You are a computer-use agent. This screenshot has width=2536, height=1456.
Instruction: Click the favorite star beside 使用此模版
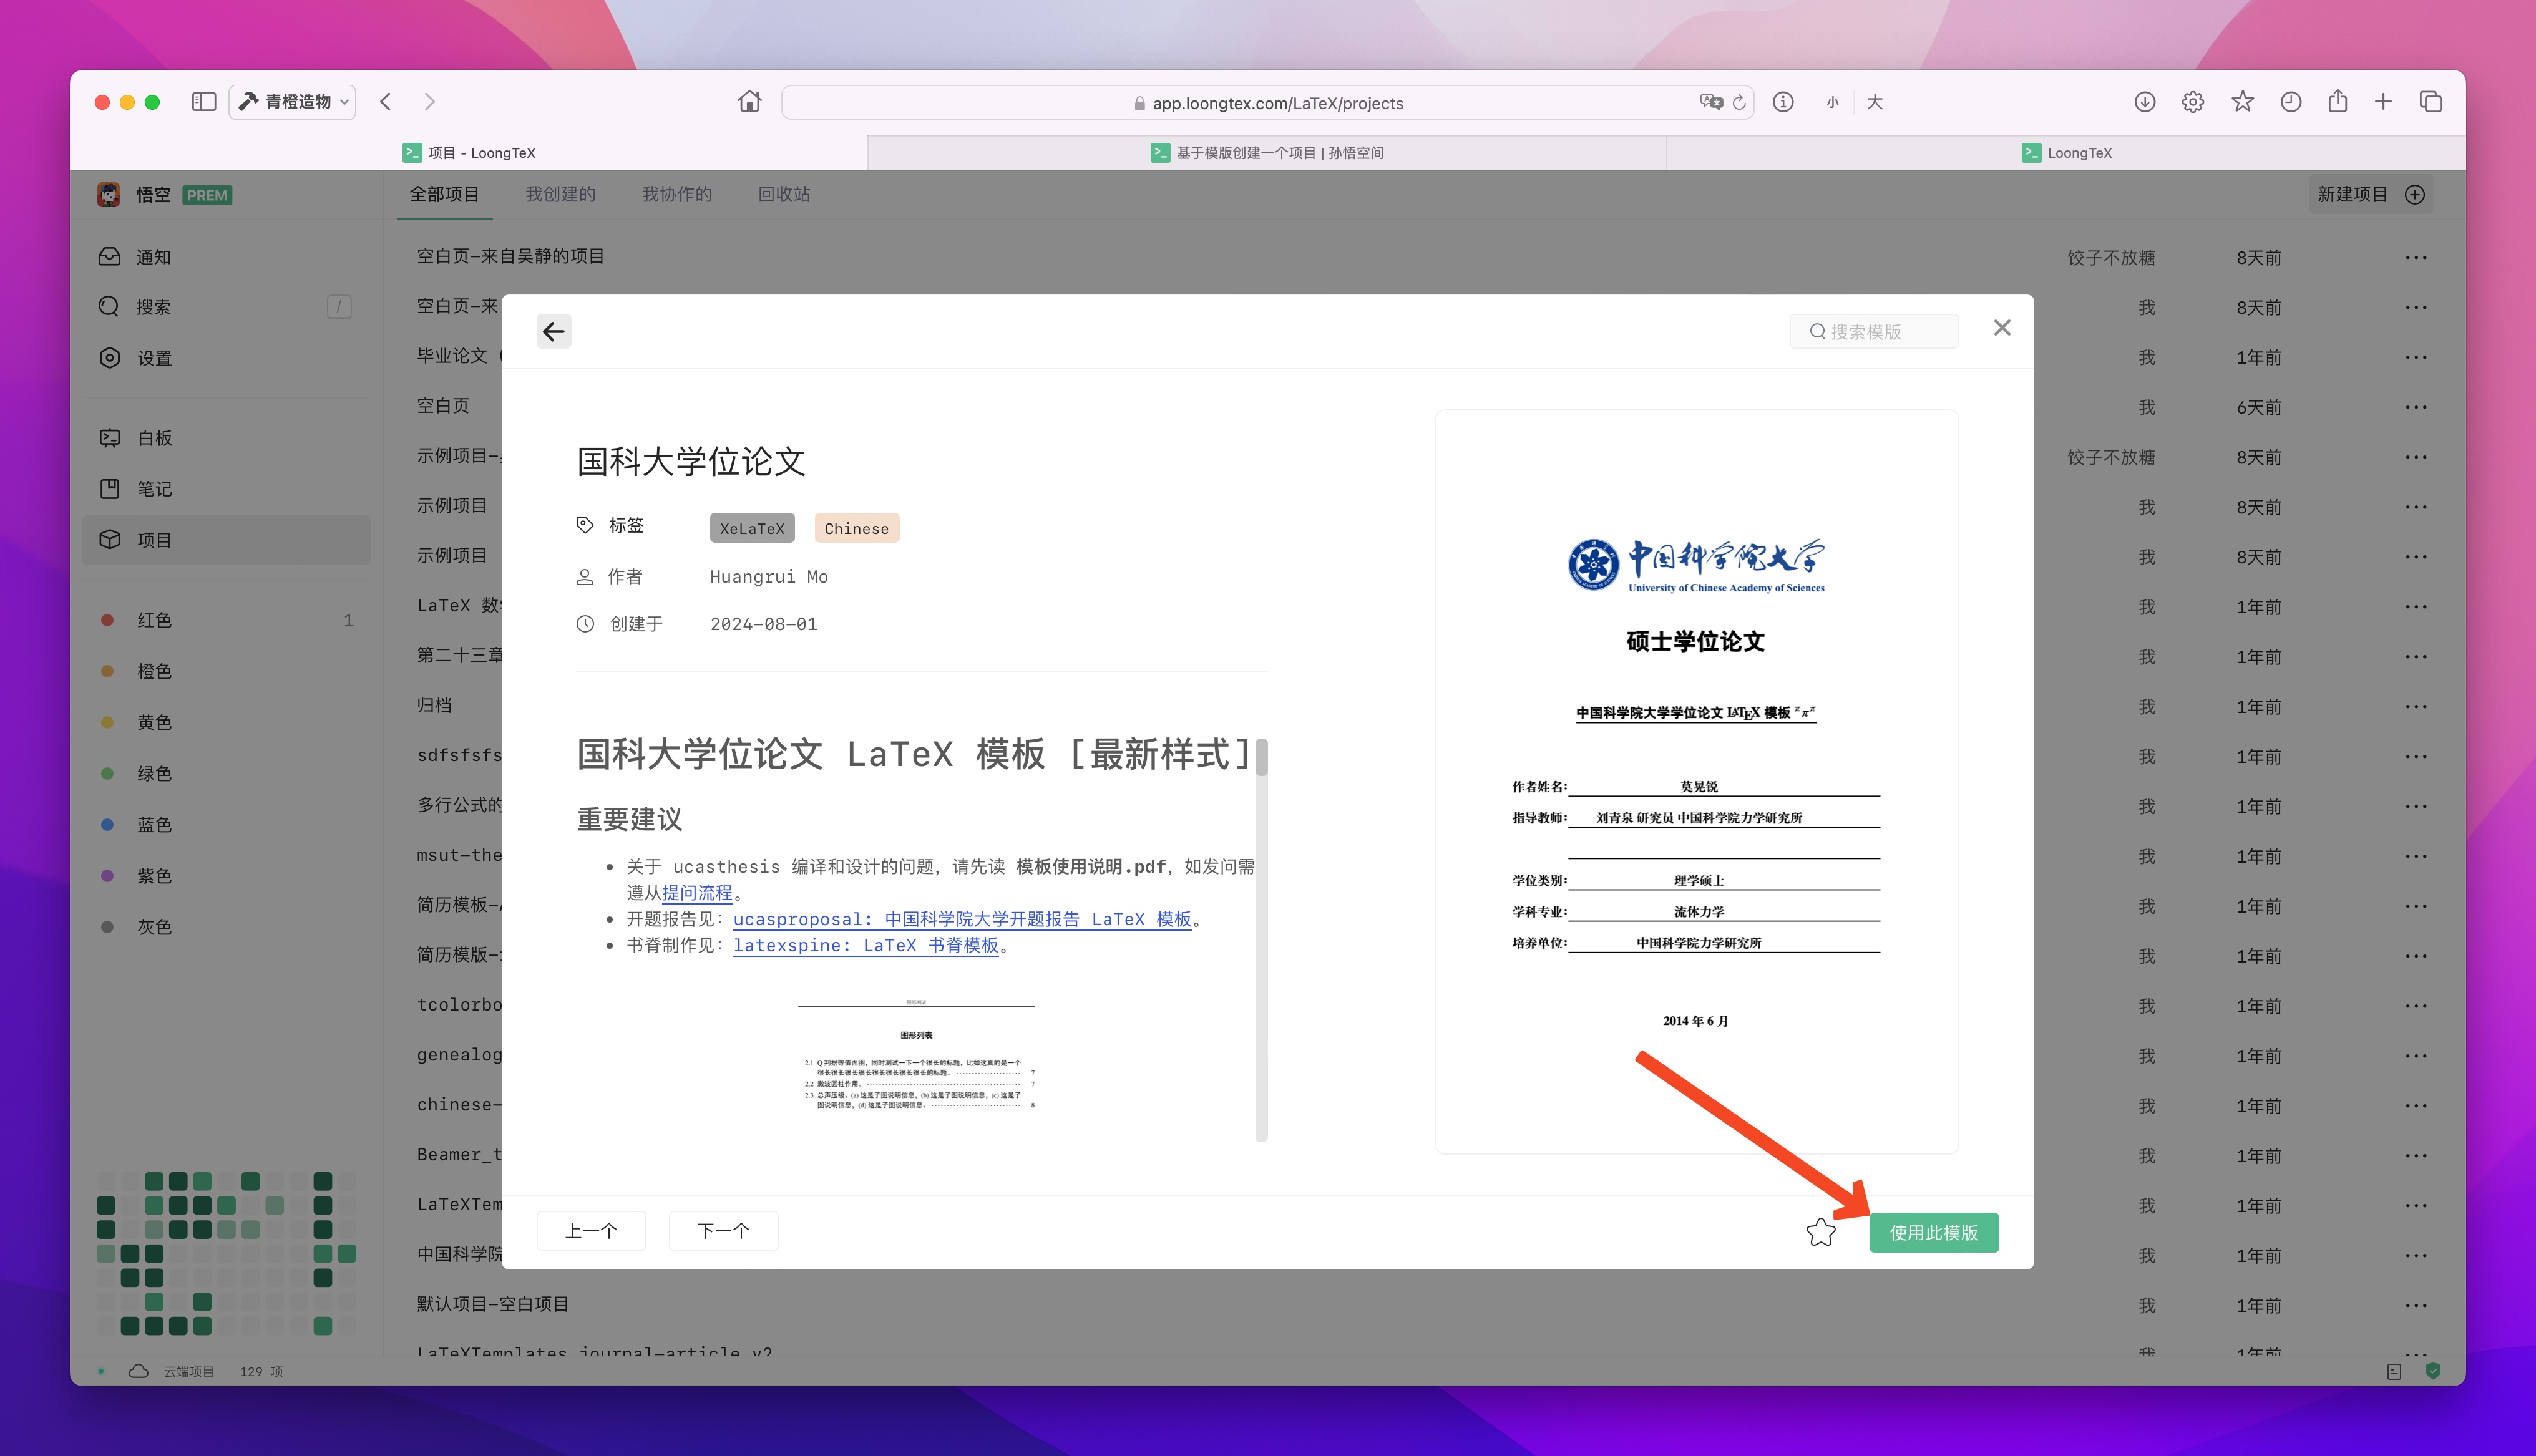[x=1821, y=1232]
